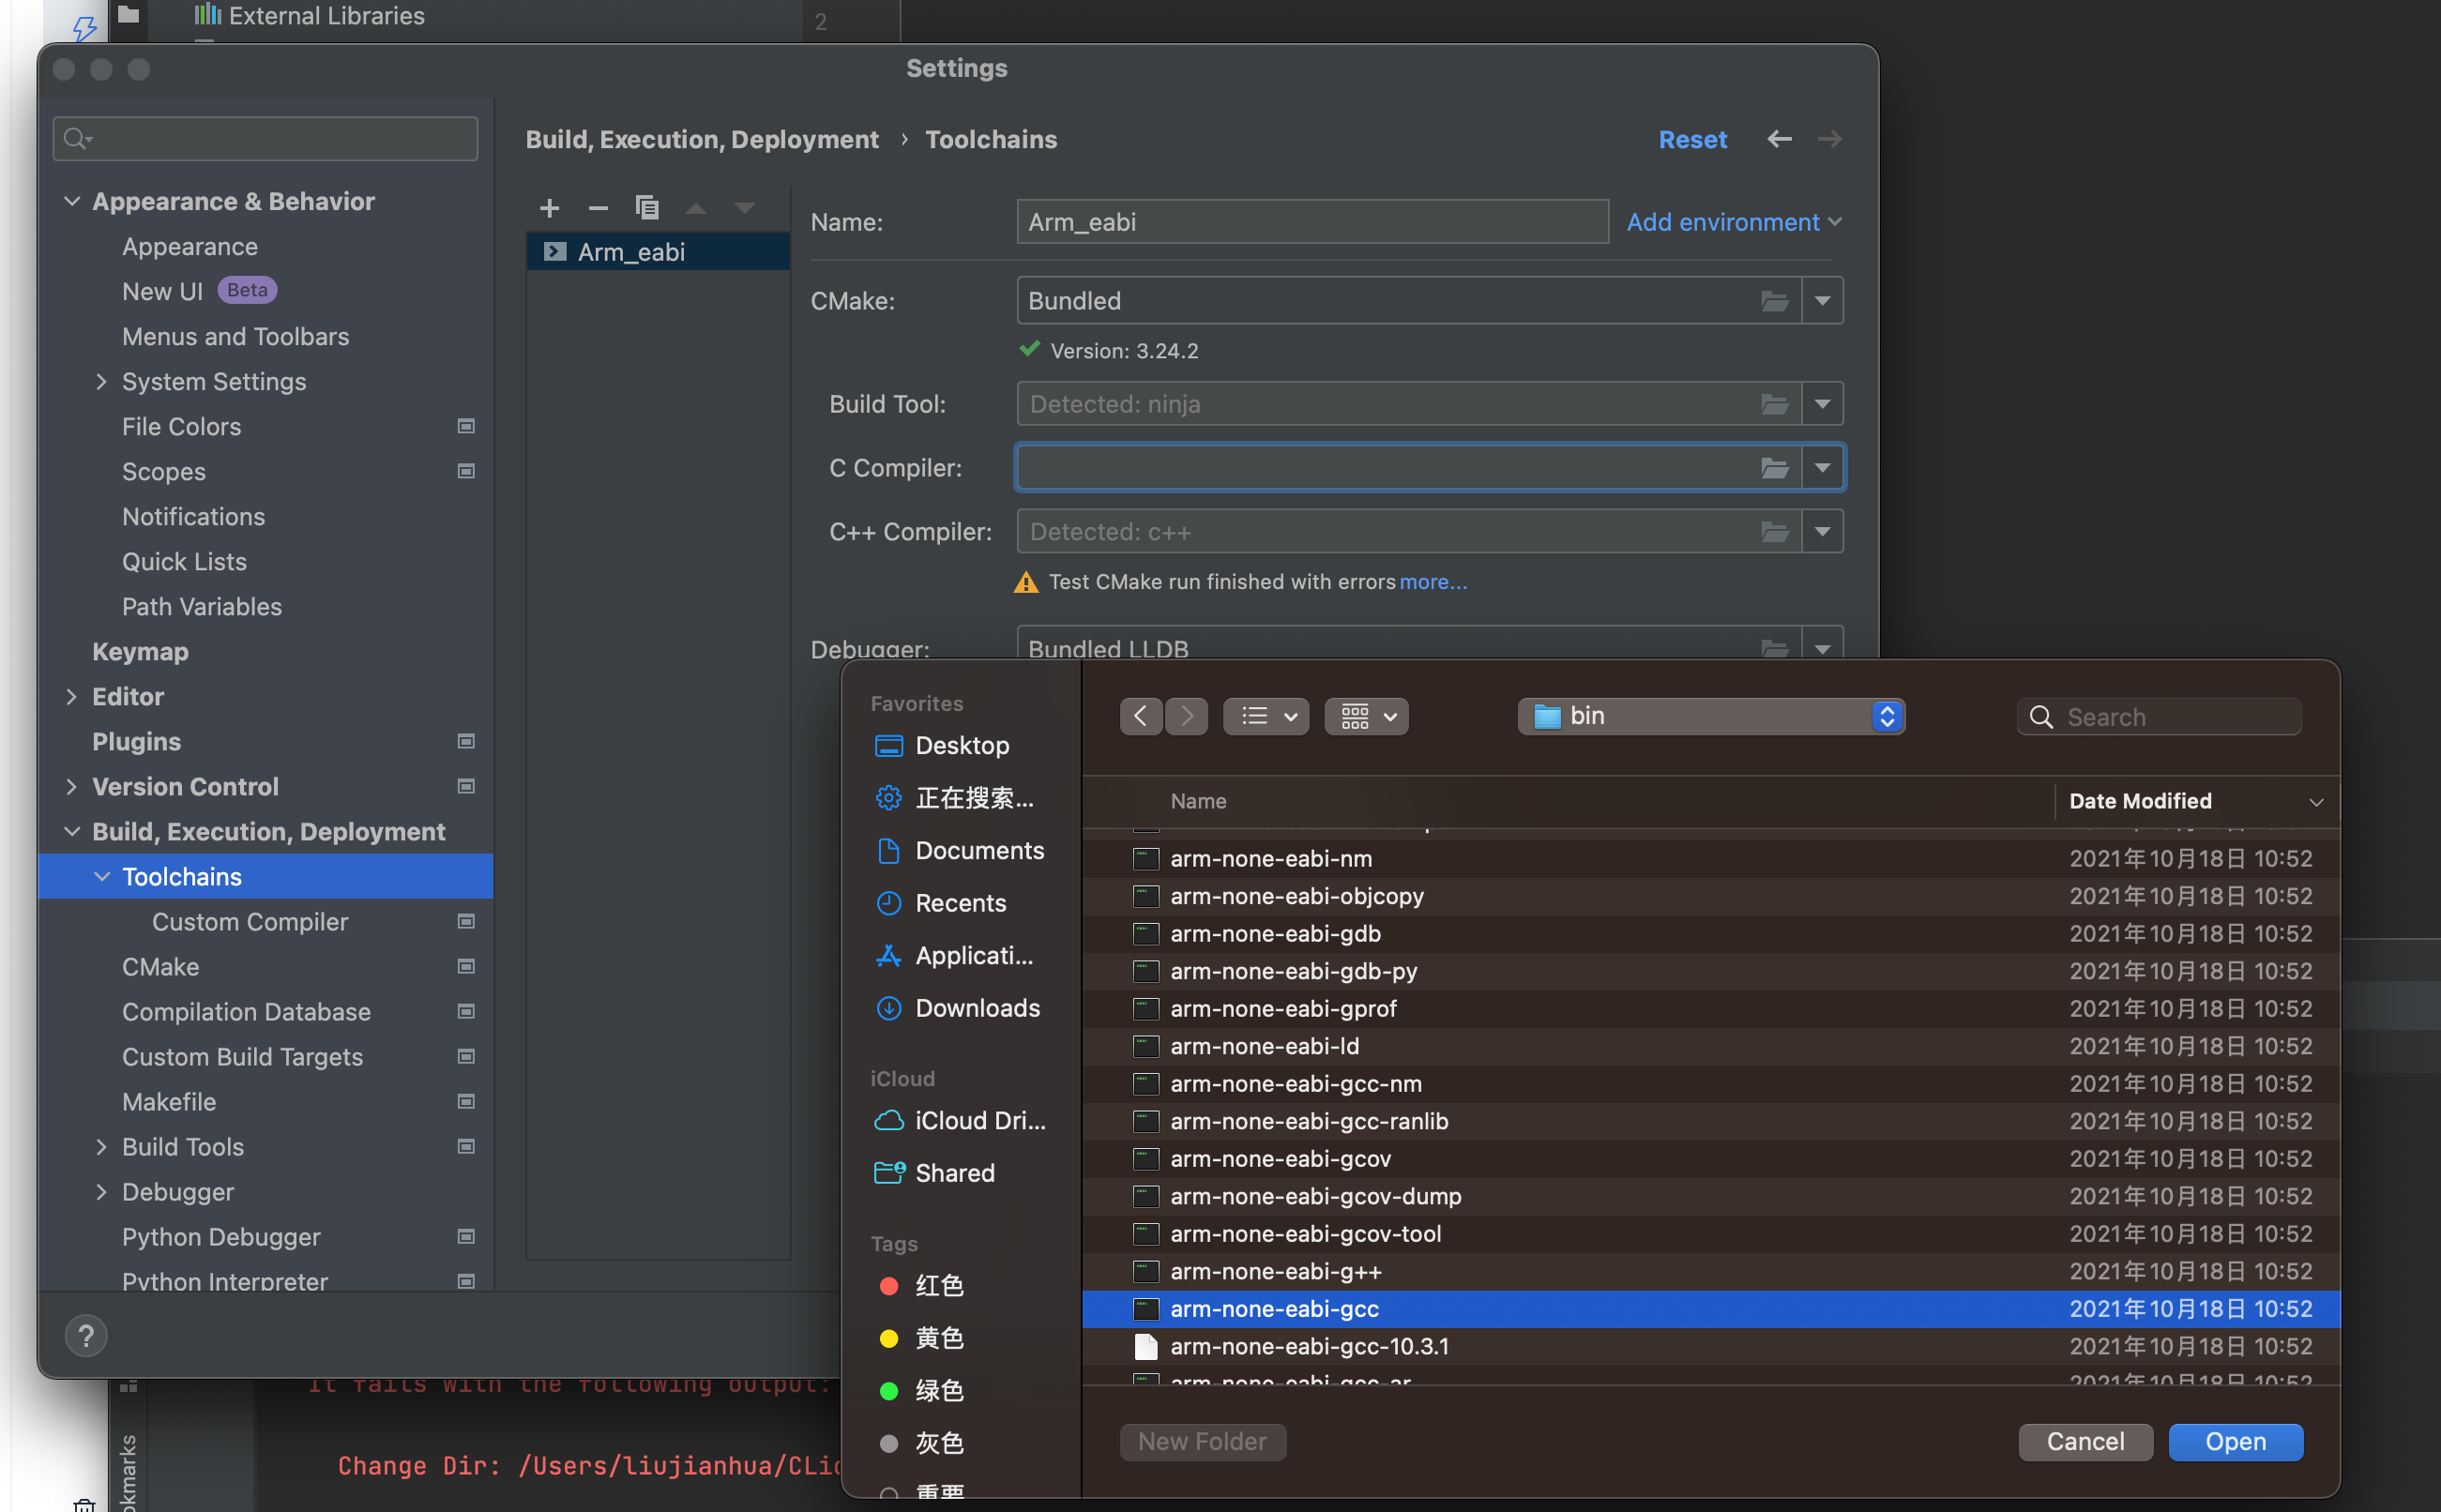This screenshot has width=2441, height=1512.
Task: Select the arm-none-eabi-objcopy file row
Action: coord(1711,896)
